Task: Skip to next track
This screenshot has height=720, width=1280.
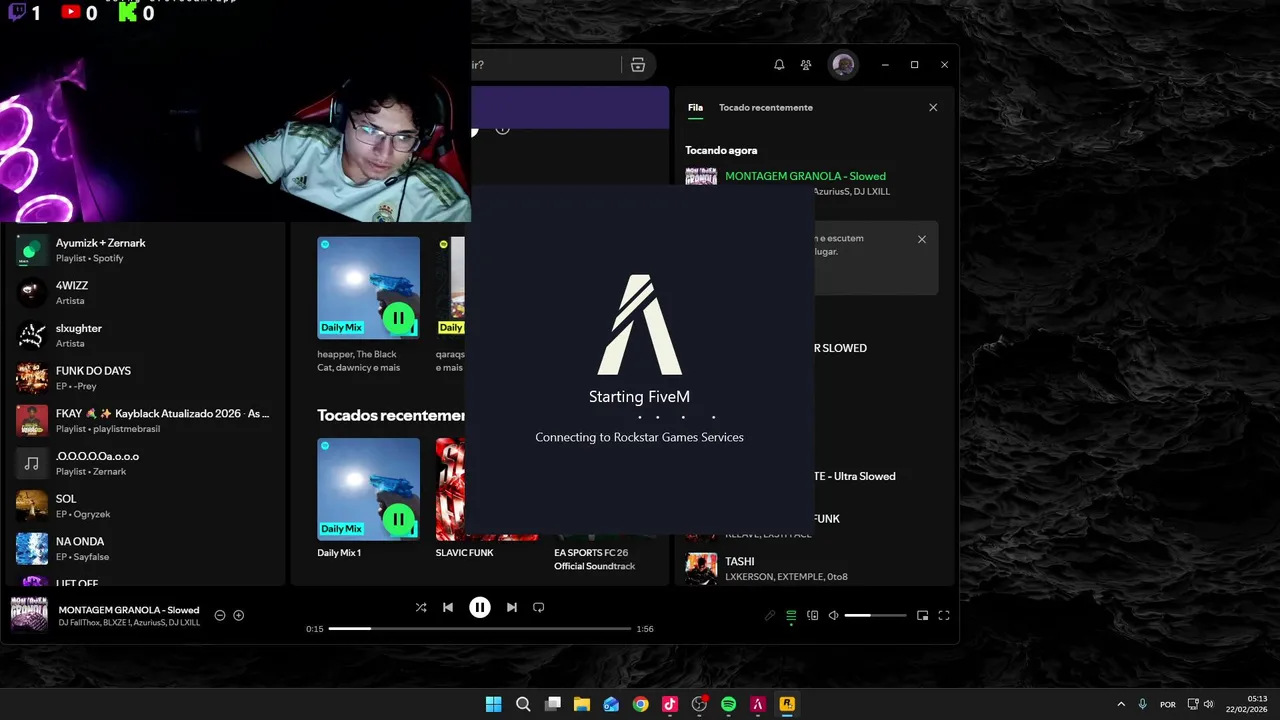Action: point(512,607)
